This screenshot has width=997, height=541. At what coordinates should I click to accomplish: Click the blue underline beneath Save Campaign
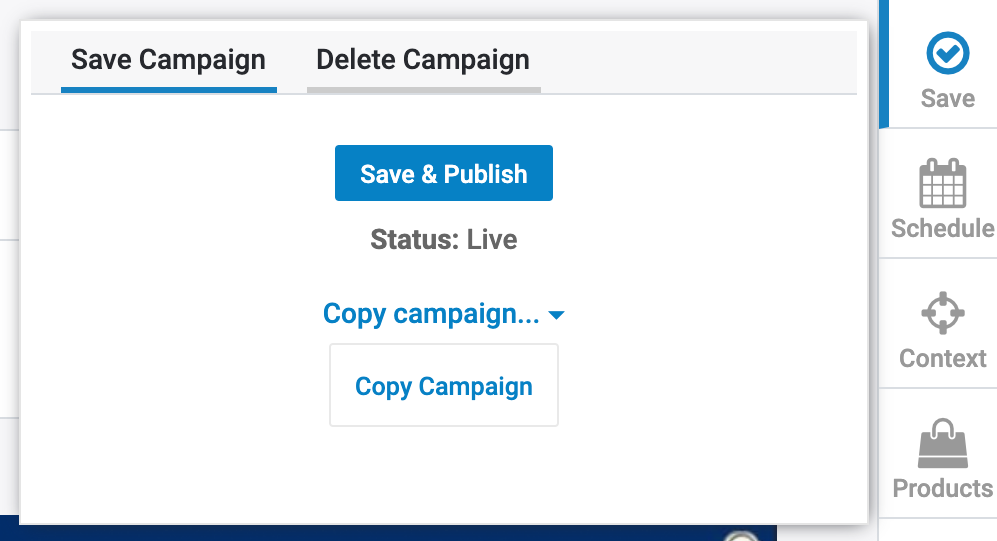point(168,90)
